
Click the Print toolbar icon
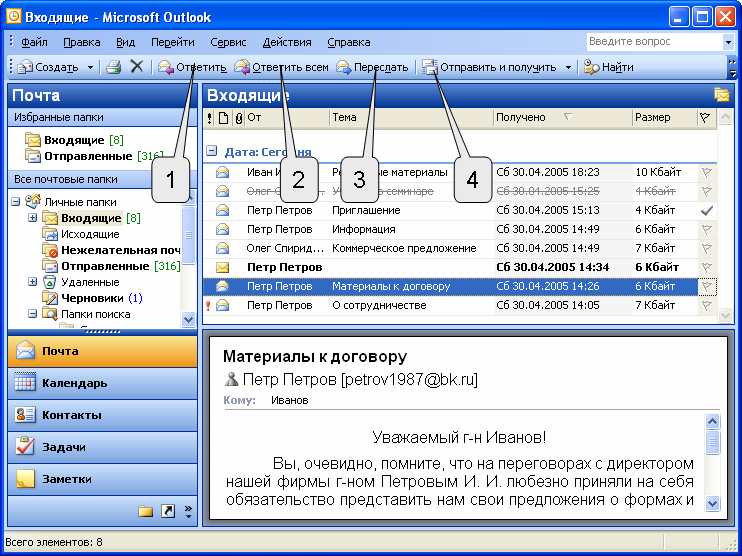(x=114, y=67)
